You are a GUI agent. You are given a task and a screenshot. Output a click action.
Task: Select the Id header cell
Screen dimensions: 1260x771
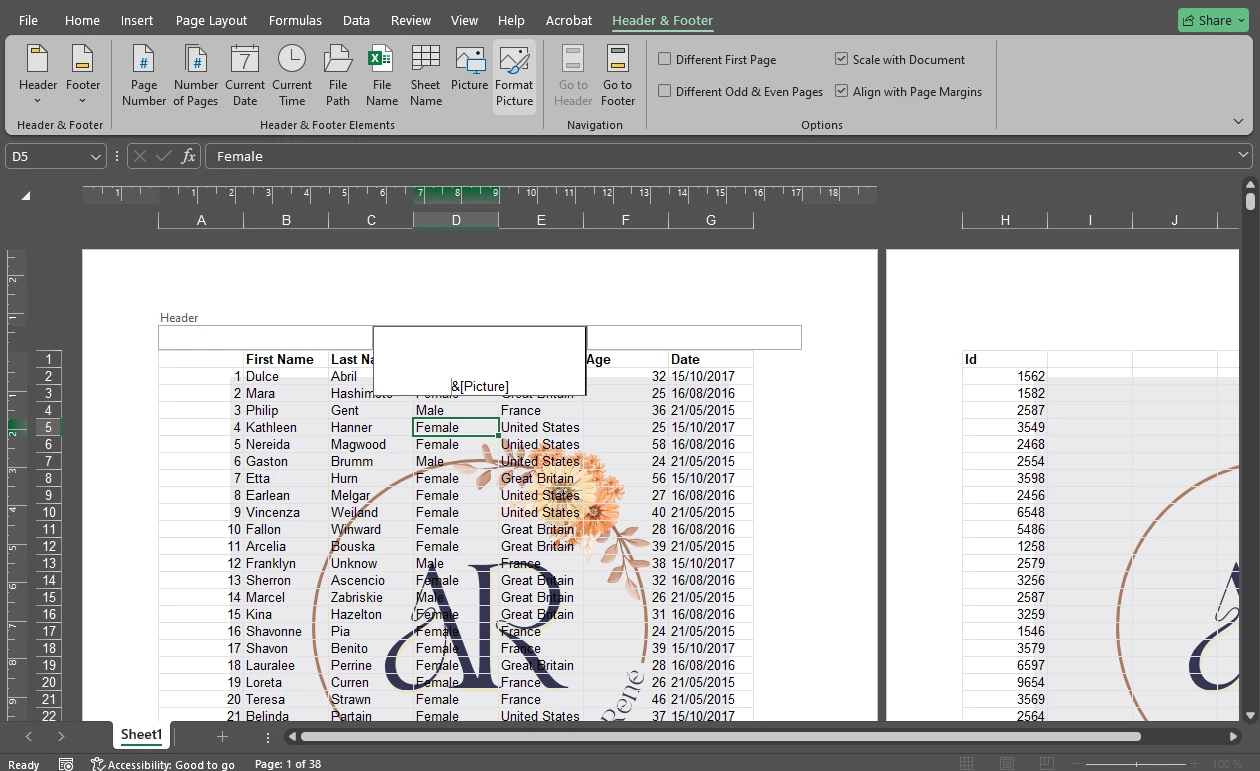pos(1005,359)
